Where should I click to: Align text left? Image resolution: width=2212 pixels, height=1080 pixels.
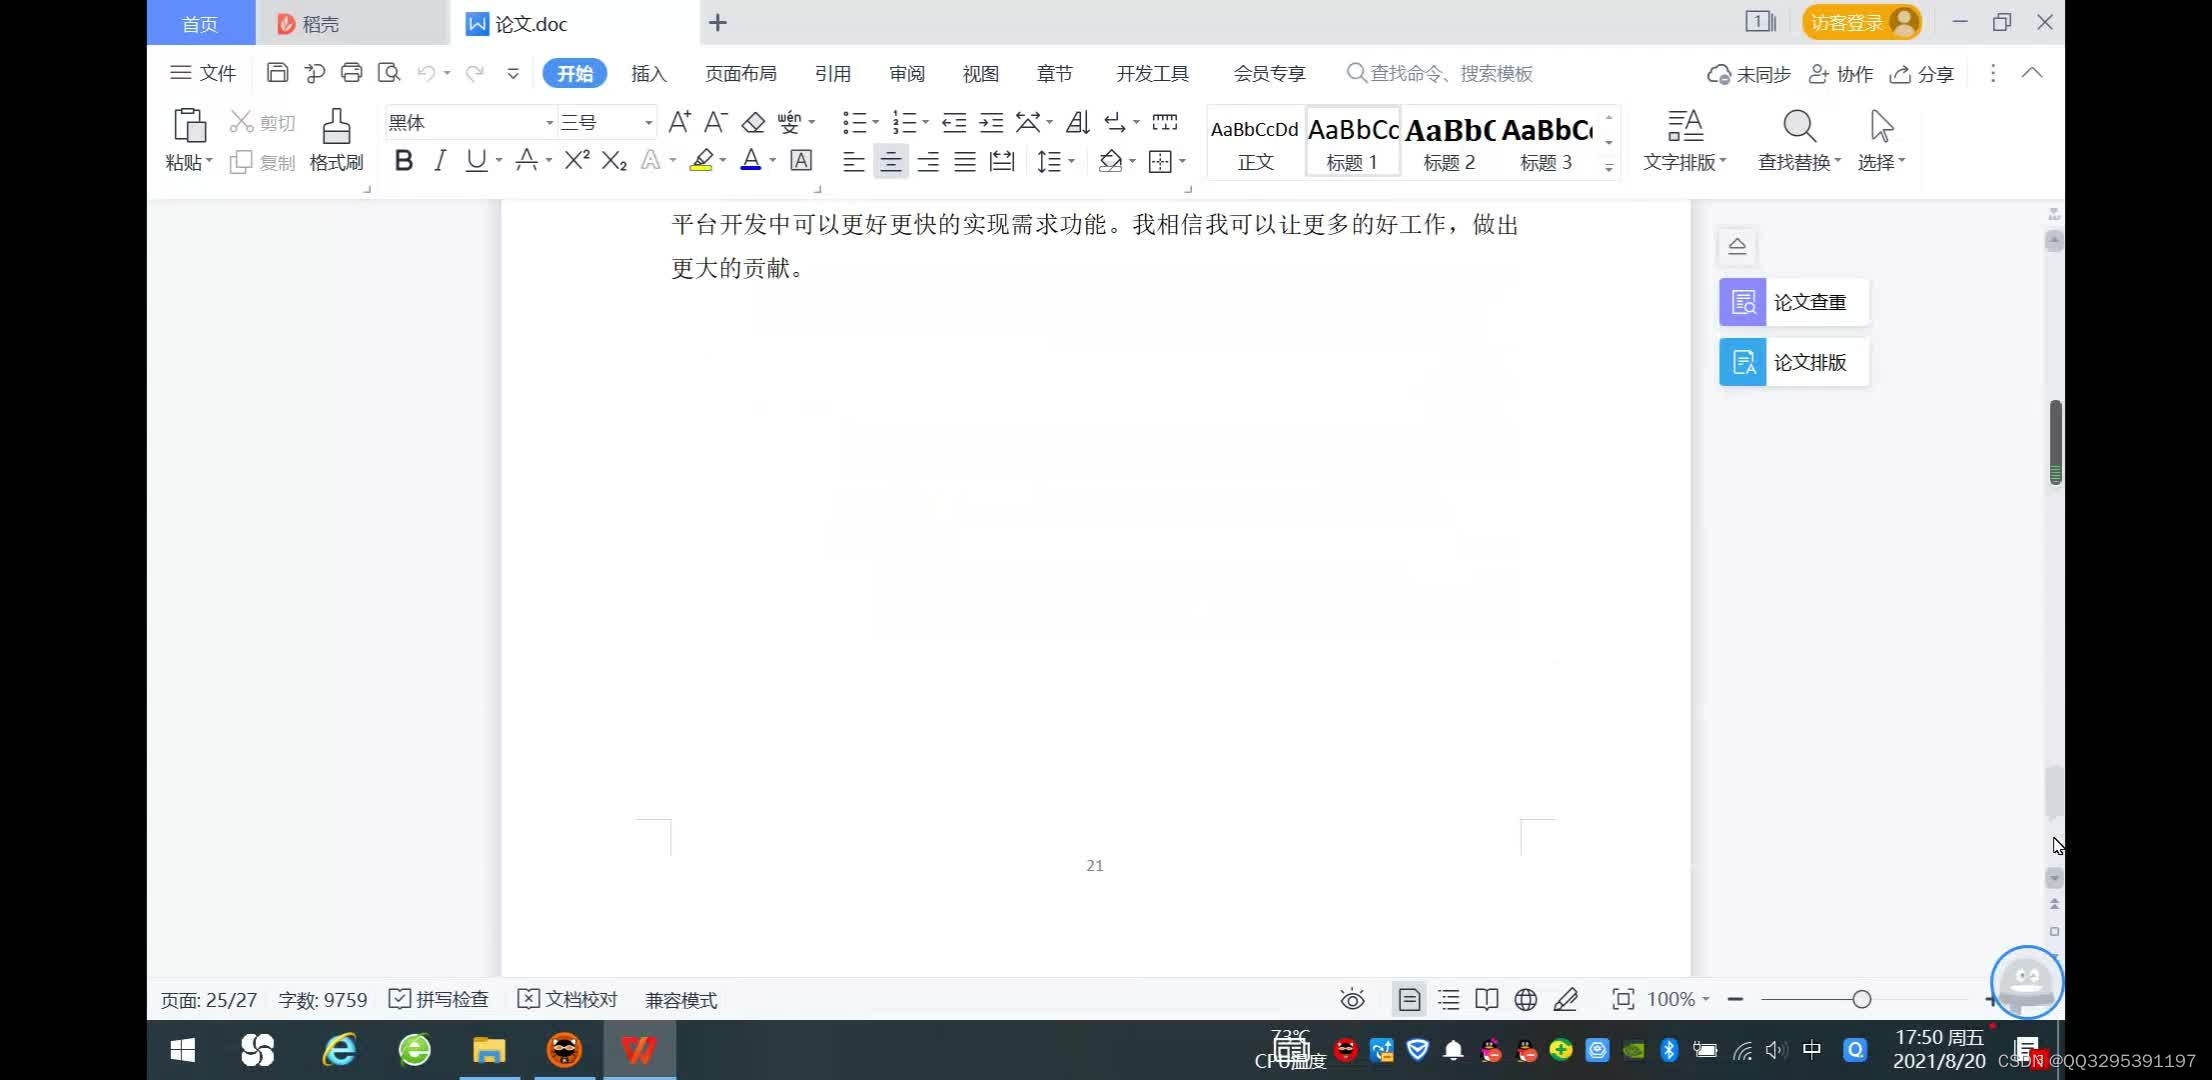click(853, 161)
